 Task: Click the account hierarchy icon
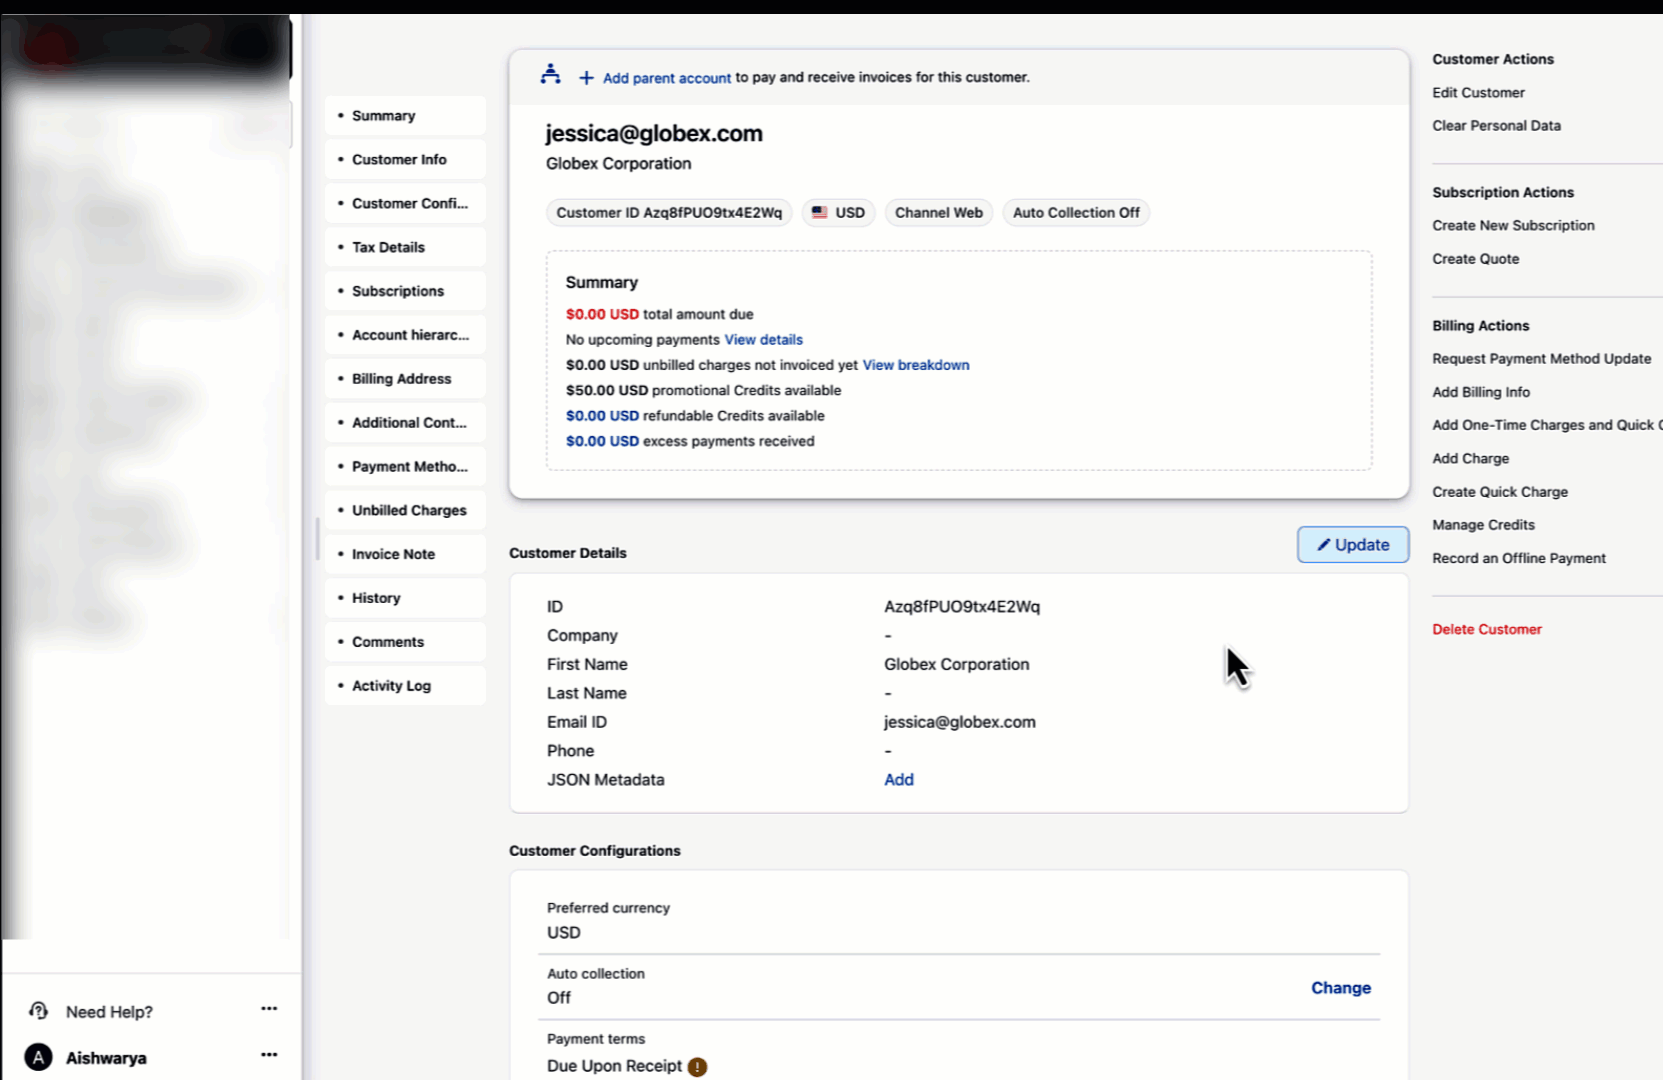550,75
